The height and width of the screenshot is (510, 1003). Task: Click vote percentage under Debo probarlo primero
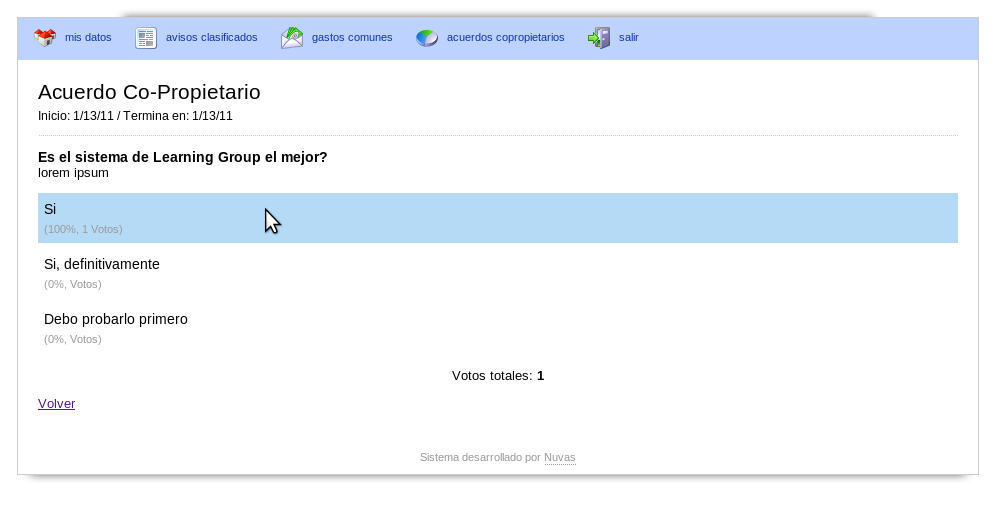click(72, 339)
